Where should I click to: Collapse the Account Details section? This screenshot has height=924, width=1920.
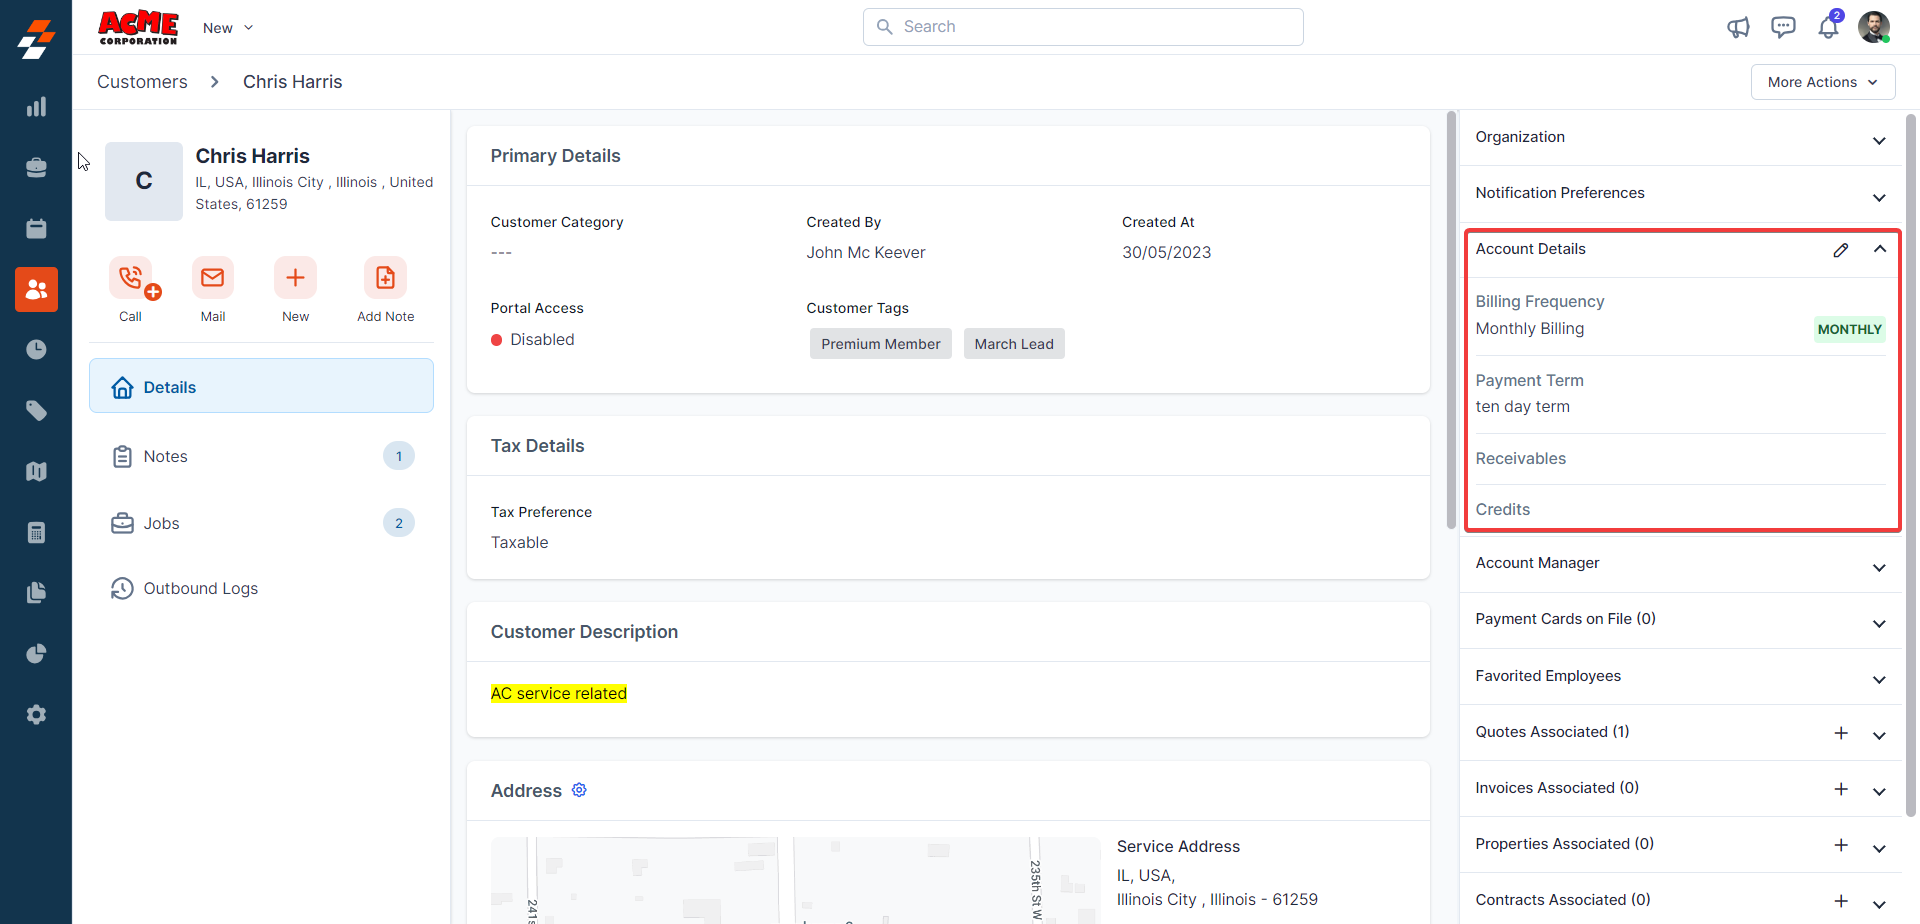click(1879, 249)
